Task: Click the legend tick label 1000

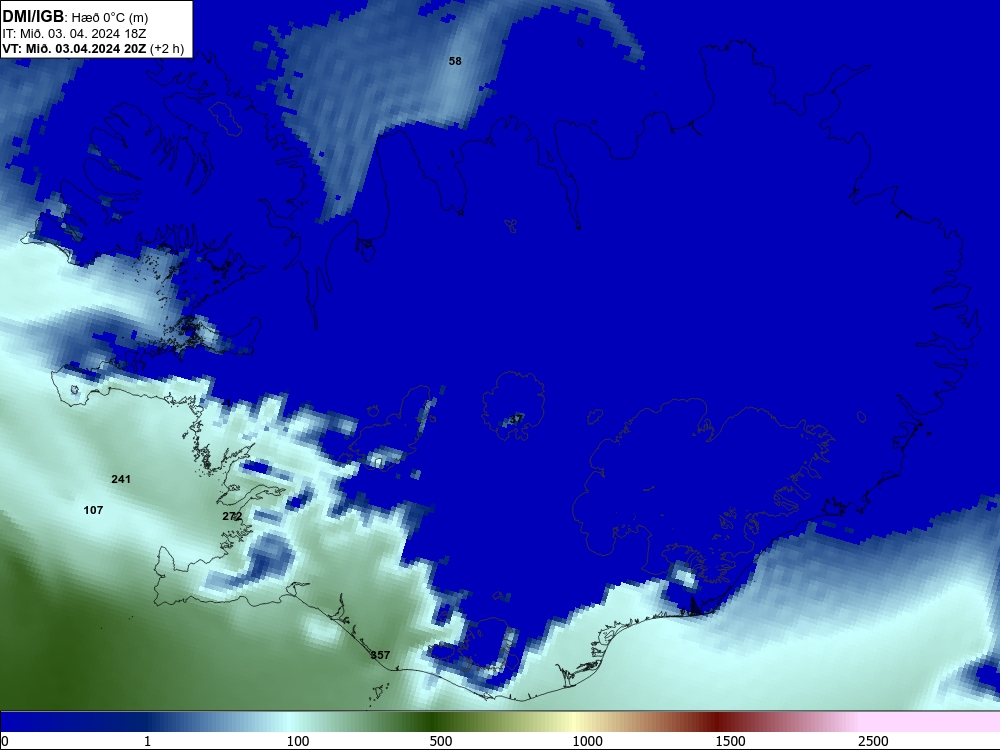Action: [587, 741]
